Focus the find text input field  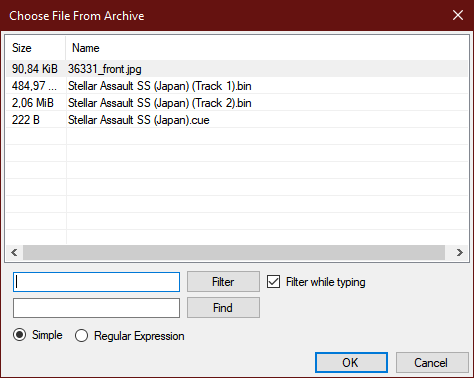96,308
